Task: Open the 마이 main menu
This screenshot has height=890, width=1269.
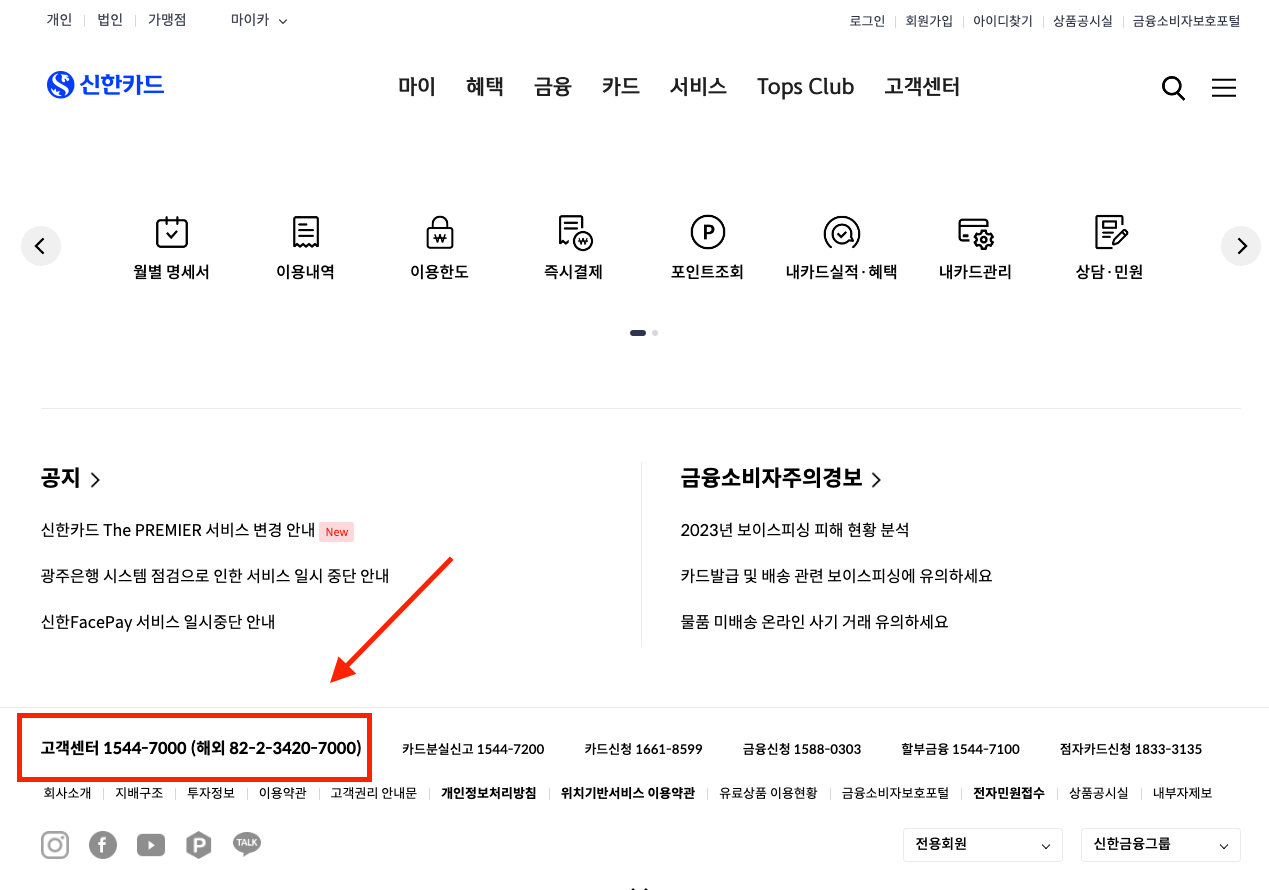Action: [417, 87]
